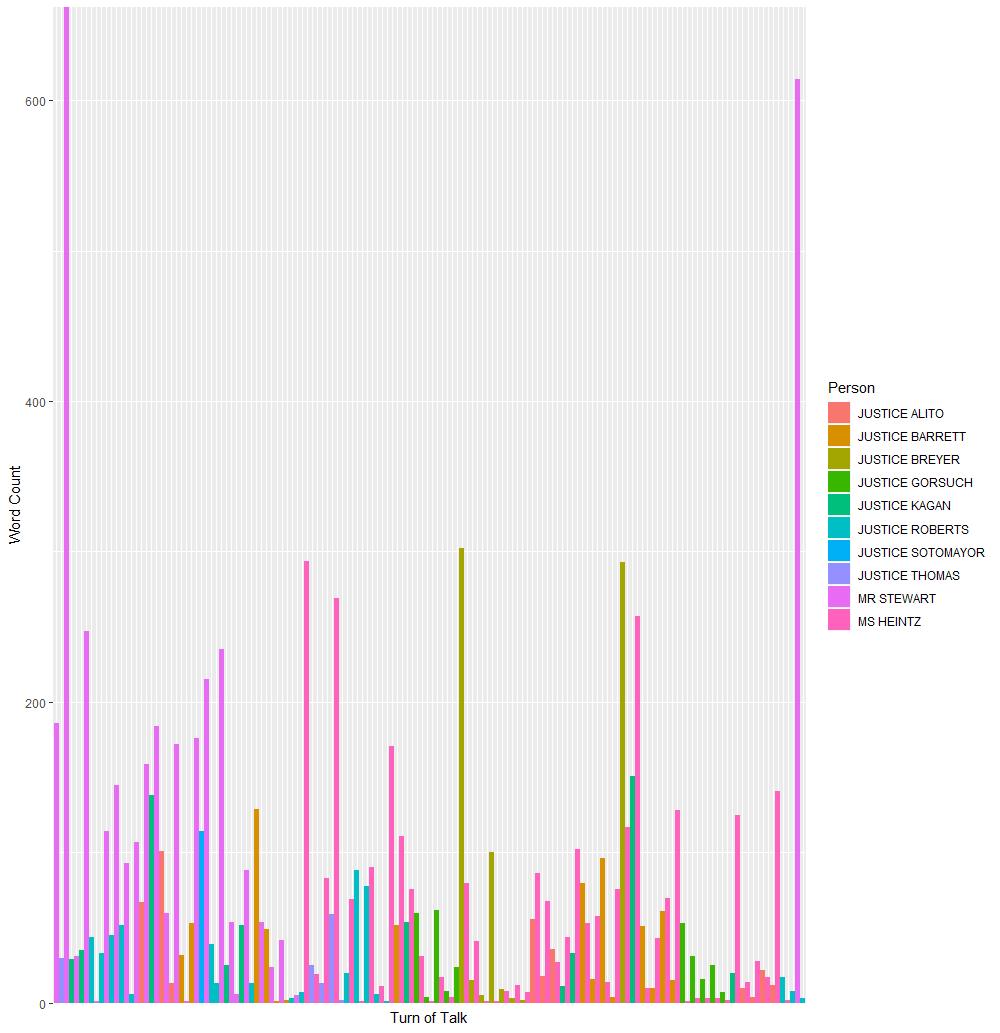Click the MR STEWART legend color swatch

(x=838, y=598)
